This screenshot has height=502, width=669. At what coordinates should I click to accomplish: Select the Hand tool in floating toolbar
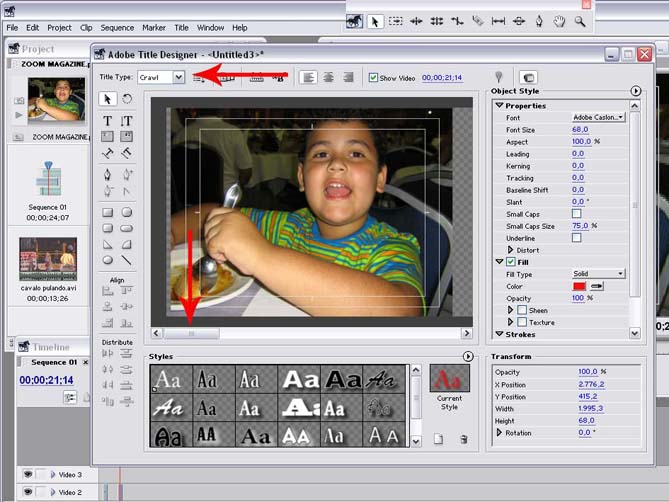tap(561, 20)
